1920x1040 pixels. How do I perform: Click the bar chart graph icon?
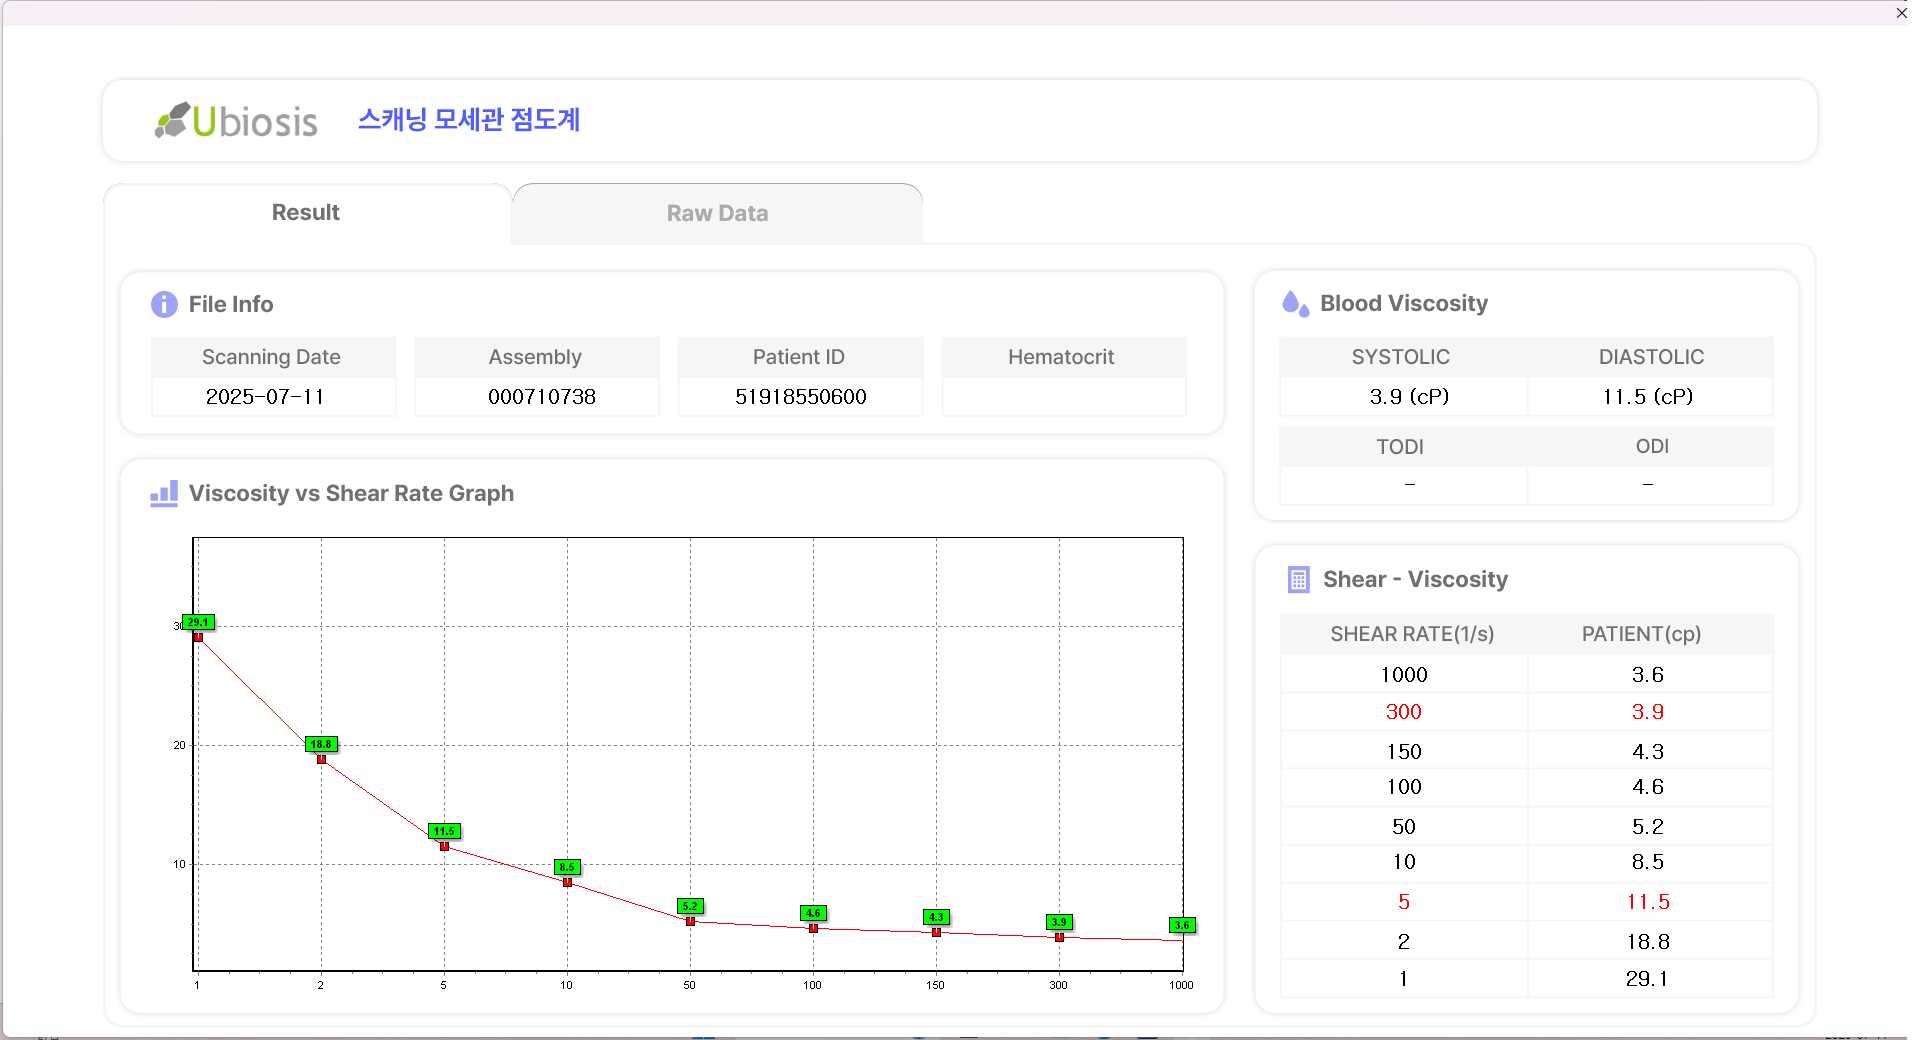[164, 493]
